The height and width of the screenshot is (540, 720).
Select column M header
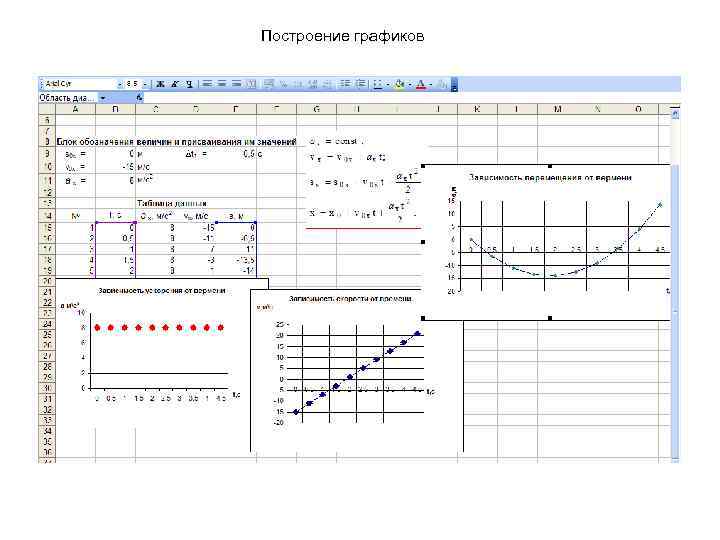pos(557,109)
